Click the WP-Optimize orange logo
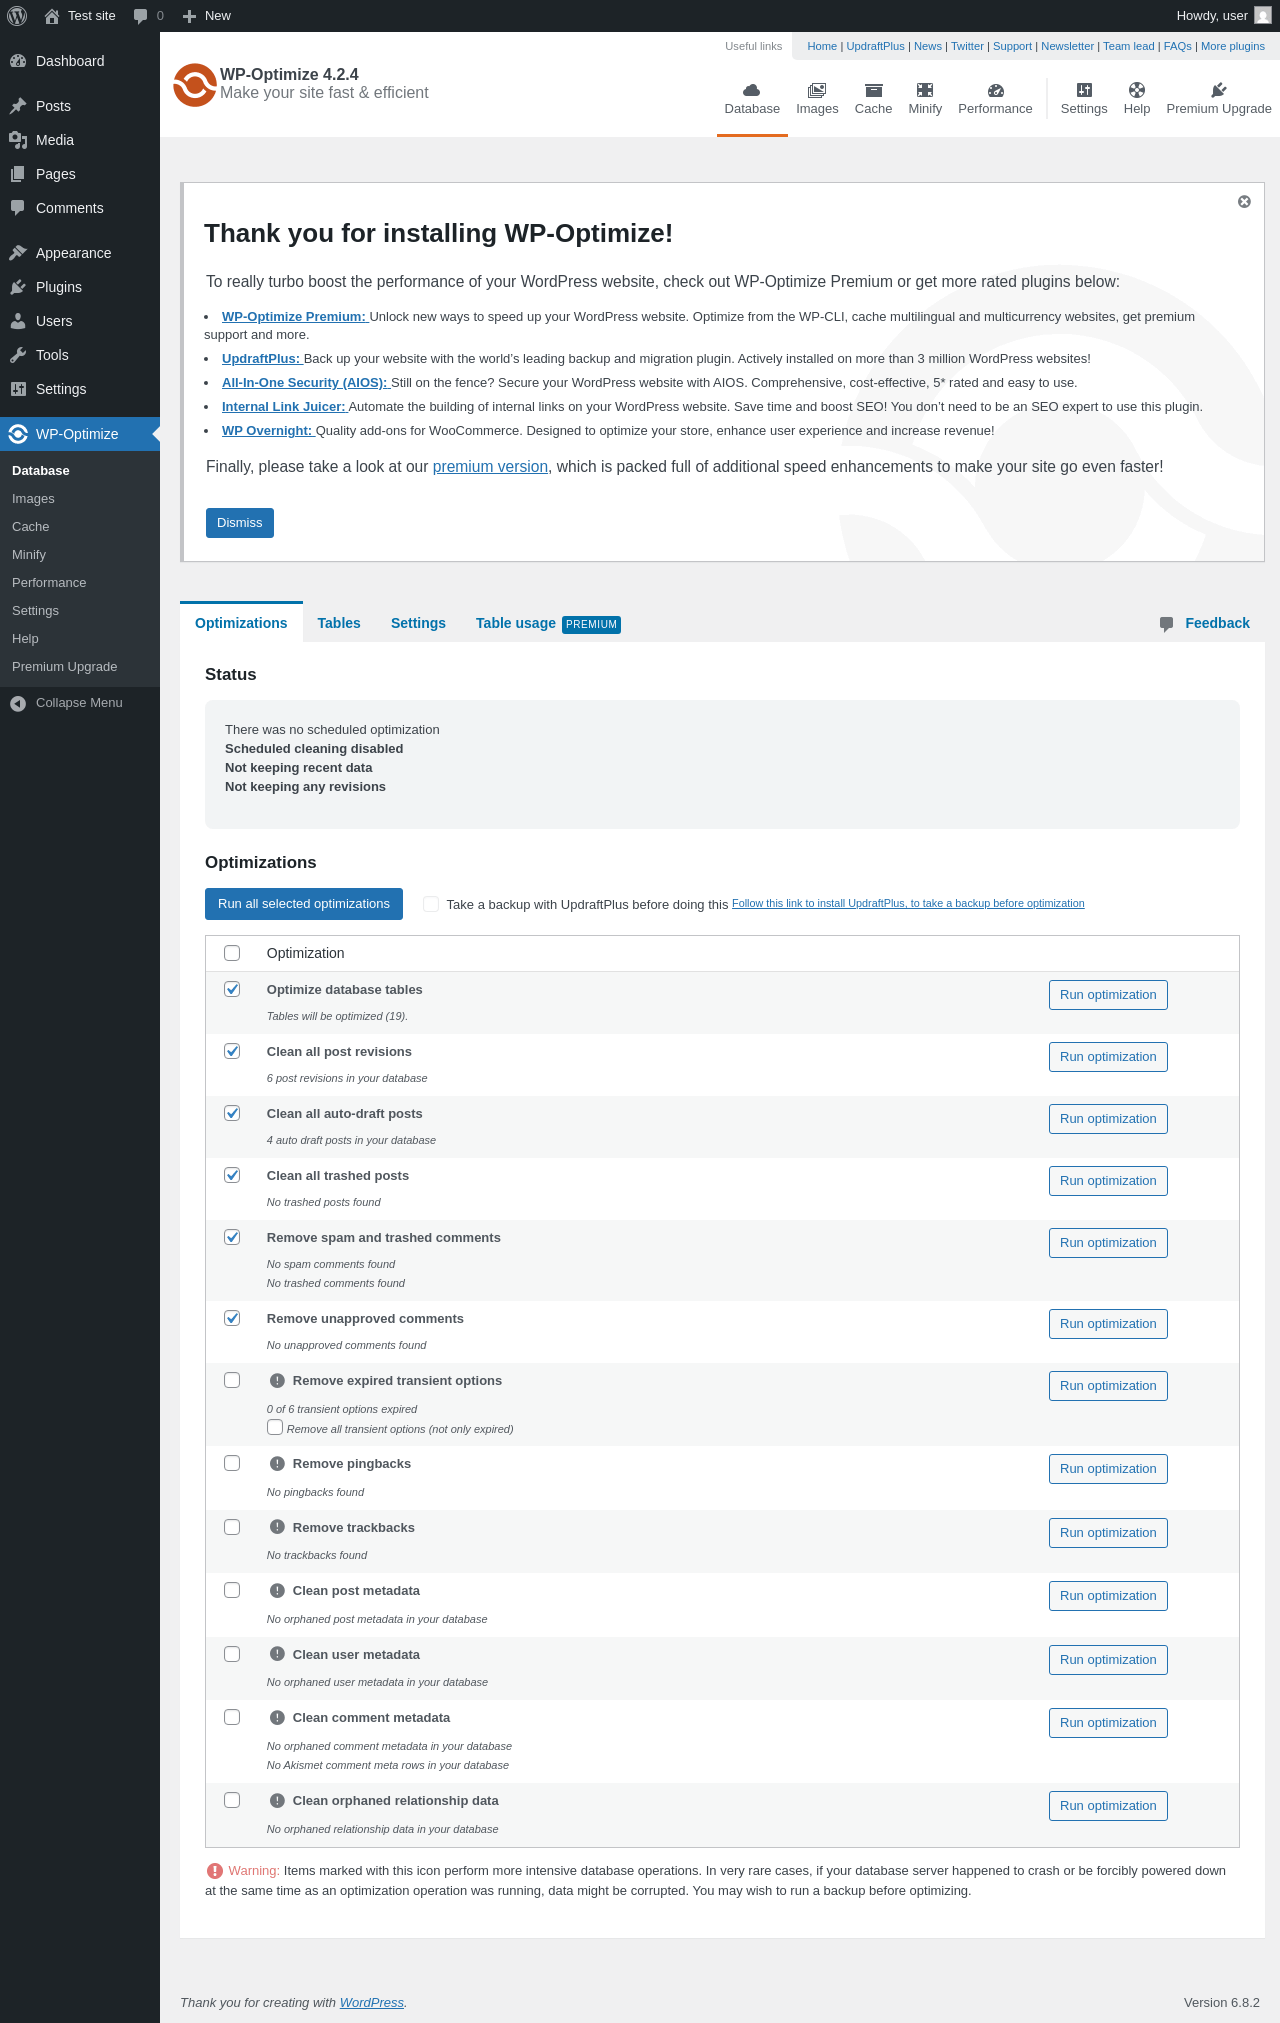This screenshot has width=1280, height=2023. (195, 85)
